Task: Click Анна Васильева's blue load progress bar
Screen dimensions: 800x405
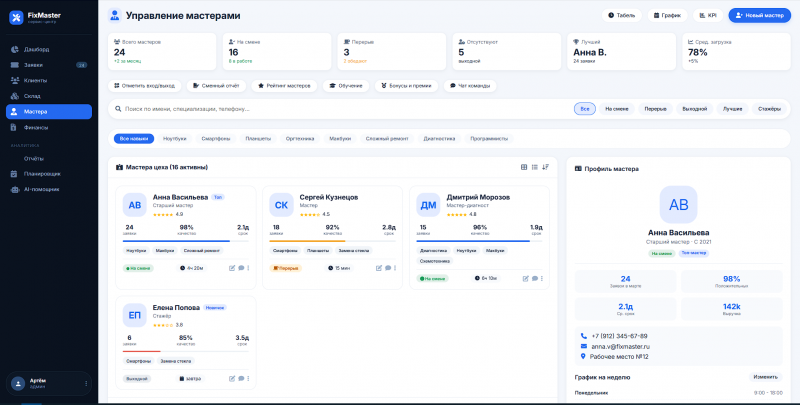Action: pos(176,241)
